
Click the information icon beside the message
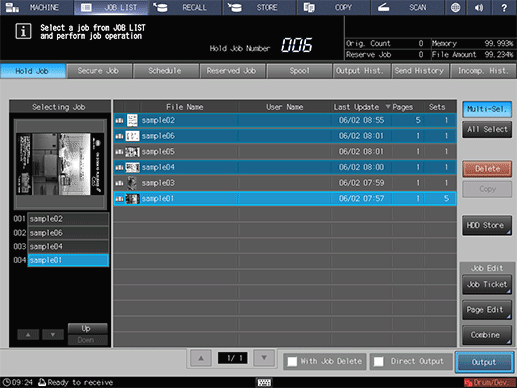click(23, 31)
